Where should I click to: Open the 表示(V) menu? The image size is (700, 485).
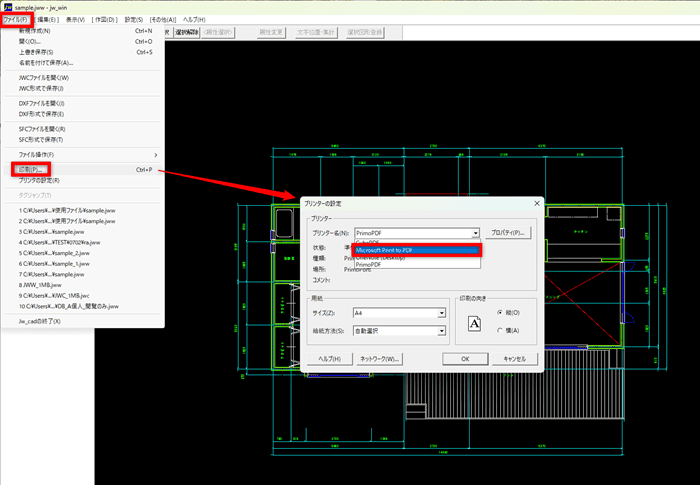coord(75,20)
